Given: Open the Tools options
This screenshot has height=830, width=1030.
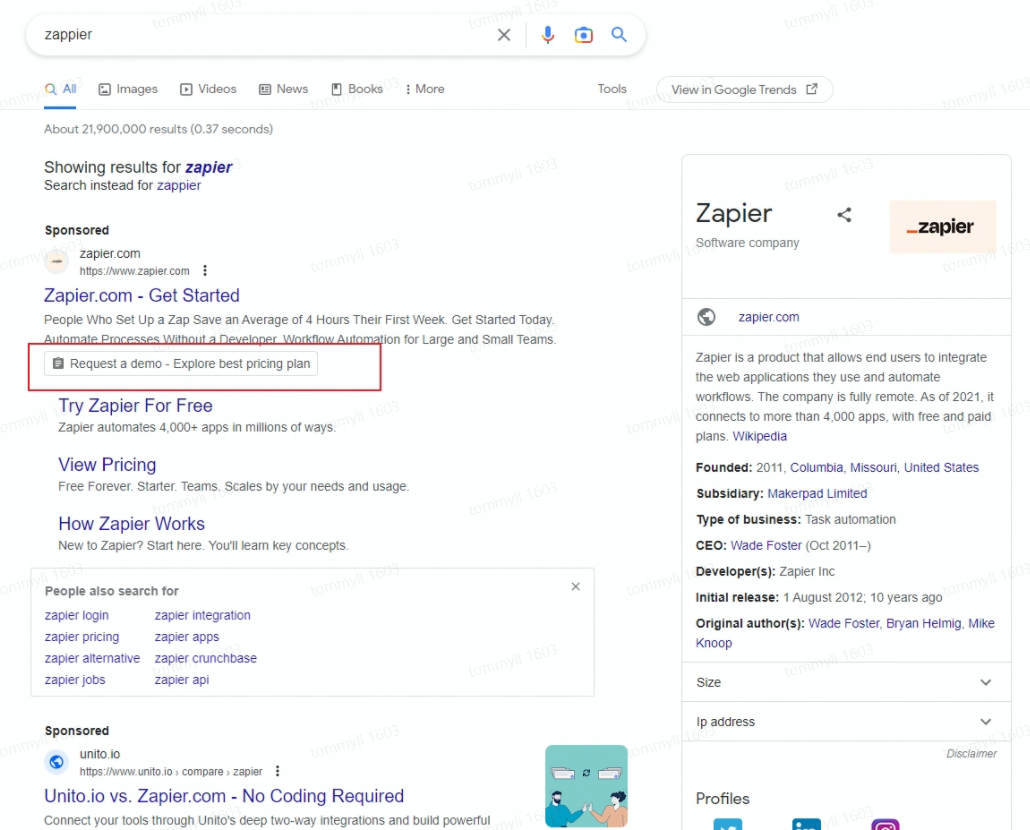Looking at the screenshot, I should 612,89.
